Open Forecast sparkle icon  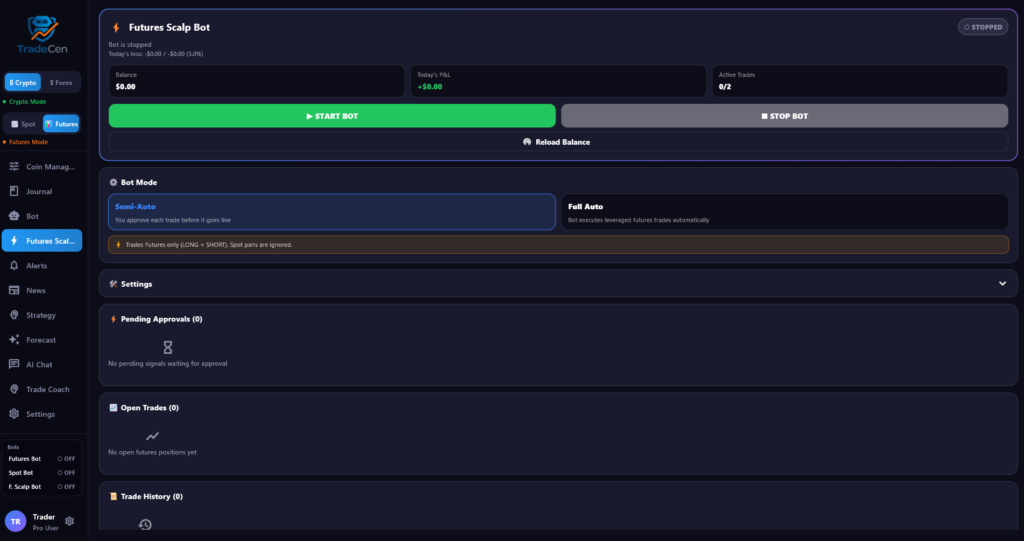click(x=14, y=340)
